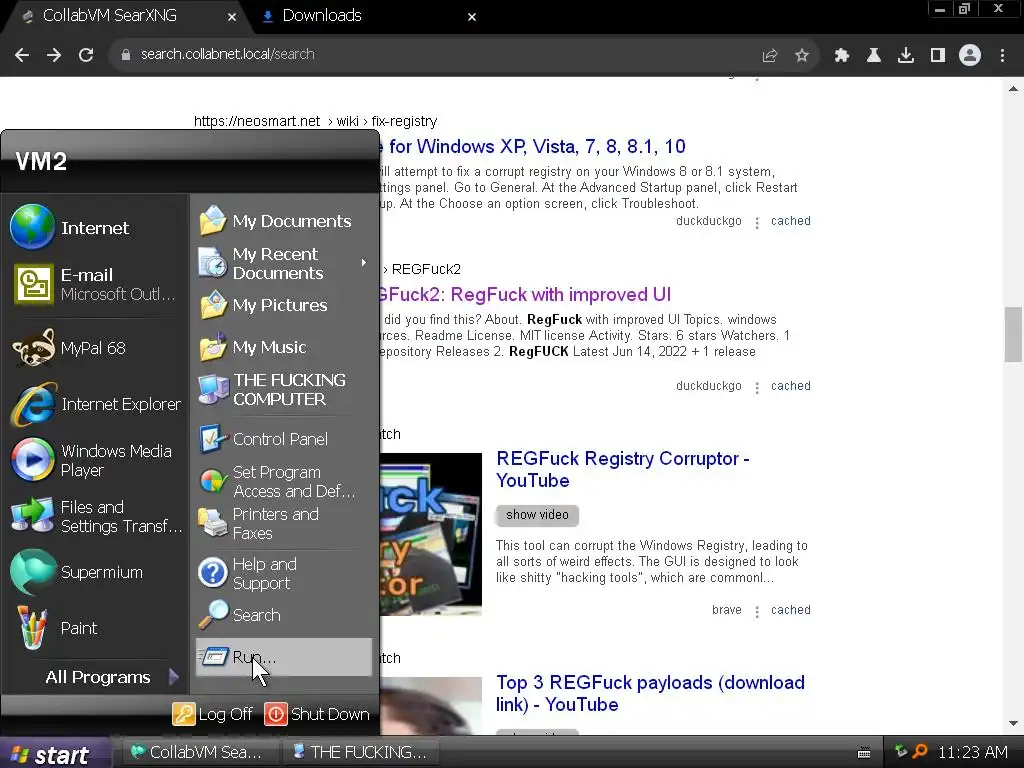Click the address bar URL field
Viewport: 1024px width, 768px height.
[x=431, y=55]
